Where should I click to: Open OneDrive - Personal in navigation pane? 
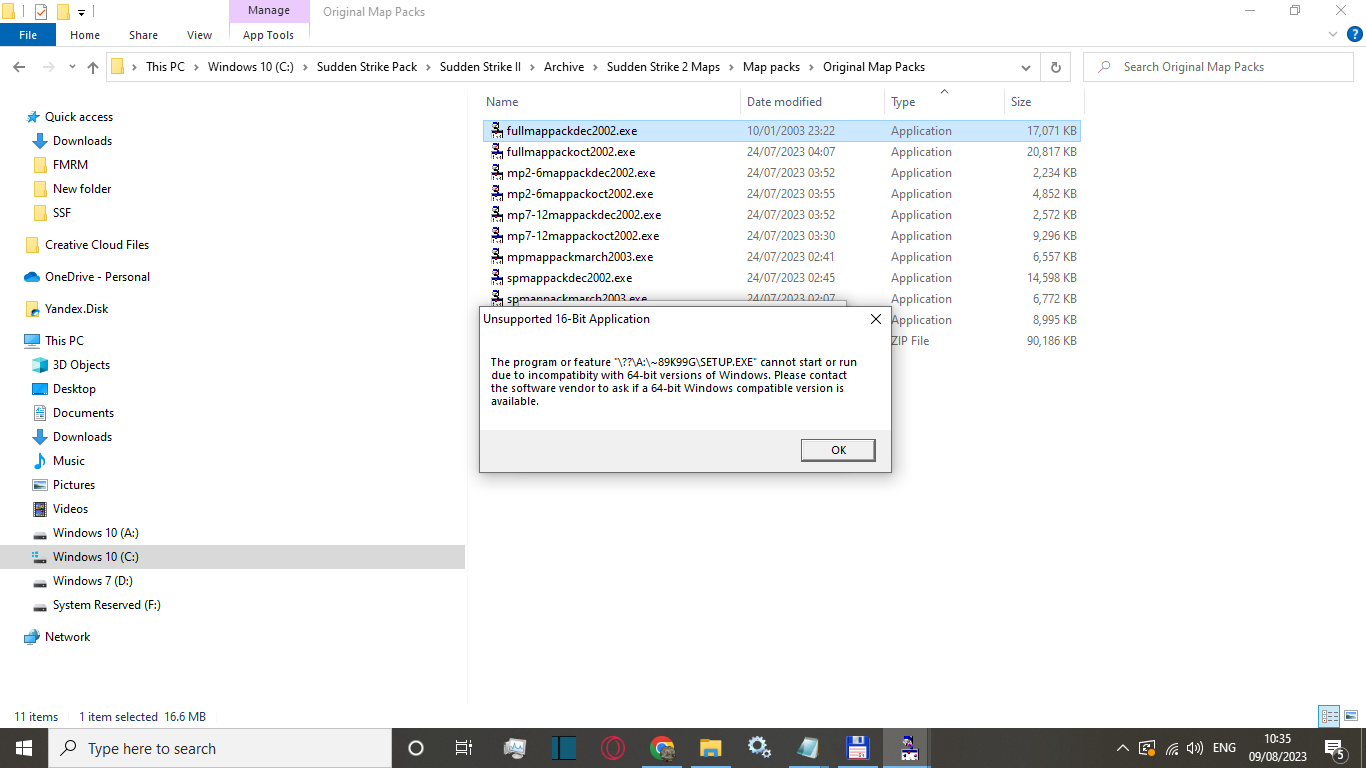(97, 277)
